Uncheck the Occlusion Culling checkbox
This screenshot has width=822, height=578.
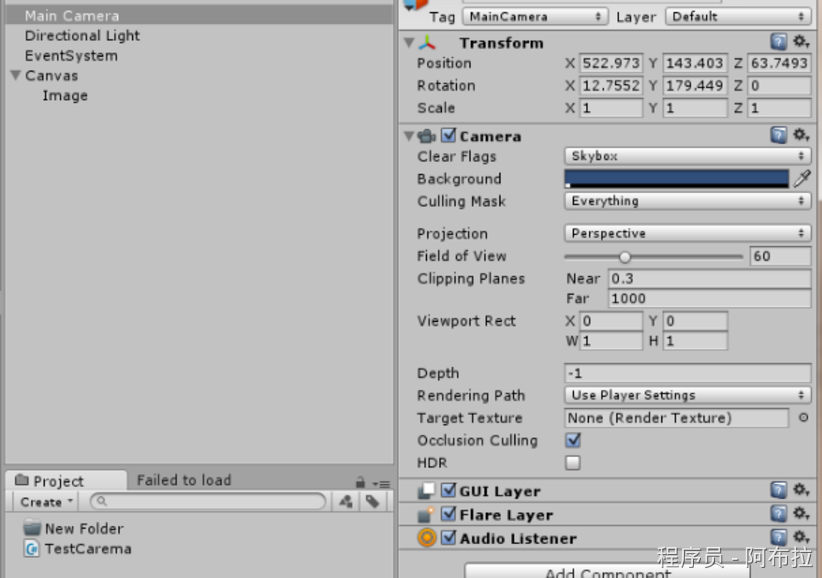[573, 440]
